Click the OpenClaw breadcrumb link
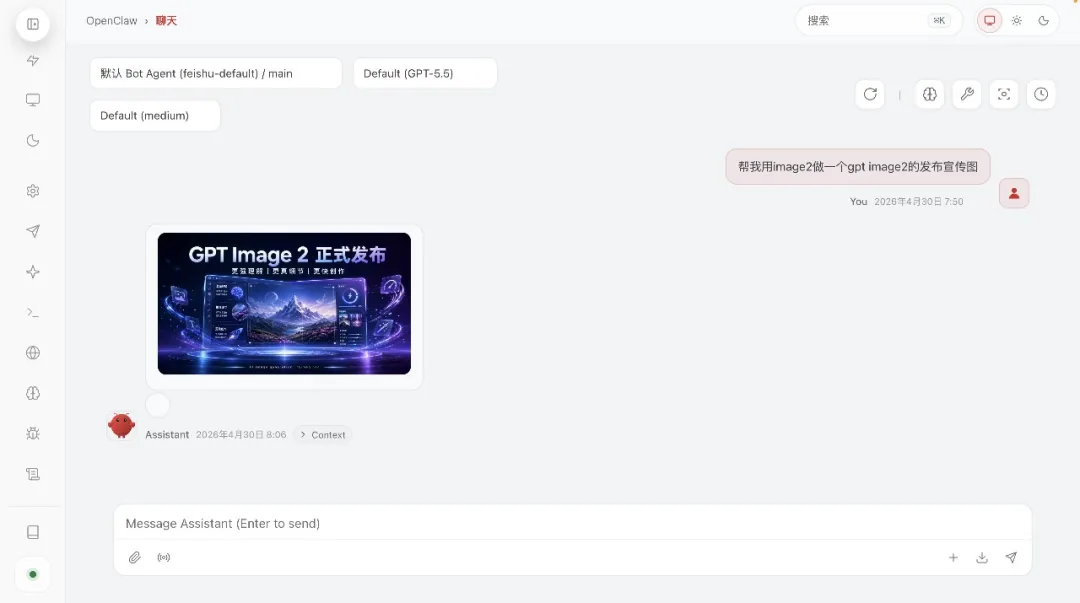Viewport: 1080px width, 603px height. click(112, 21)
